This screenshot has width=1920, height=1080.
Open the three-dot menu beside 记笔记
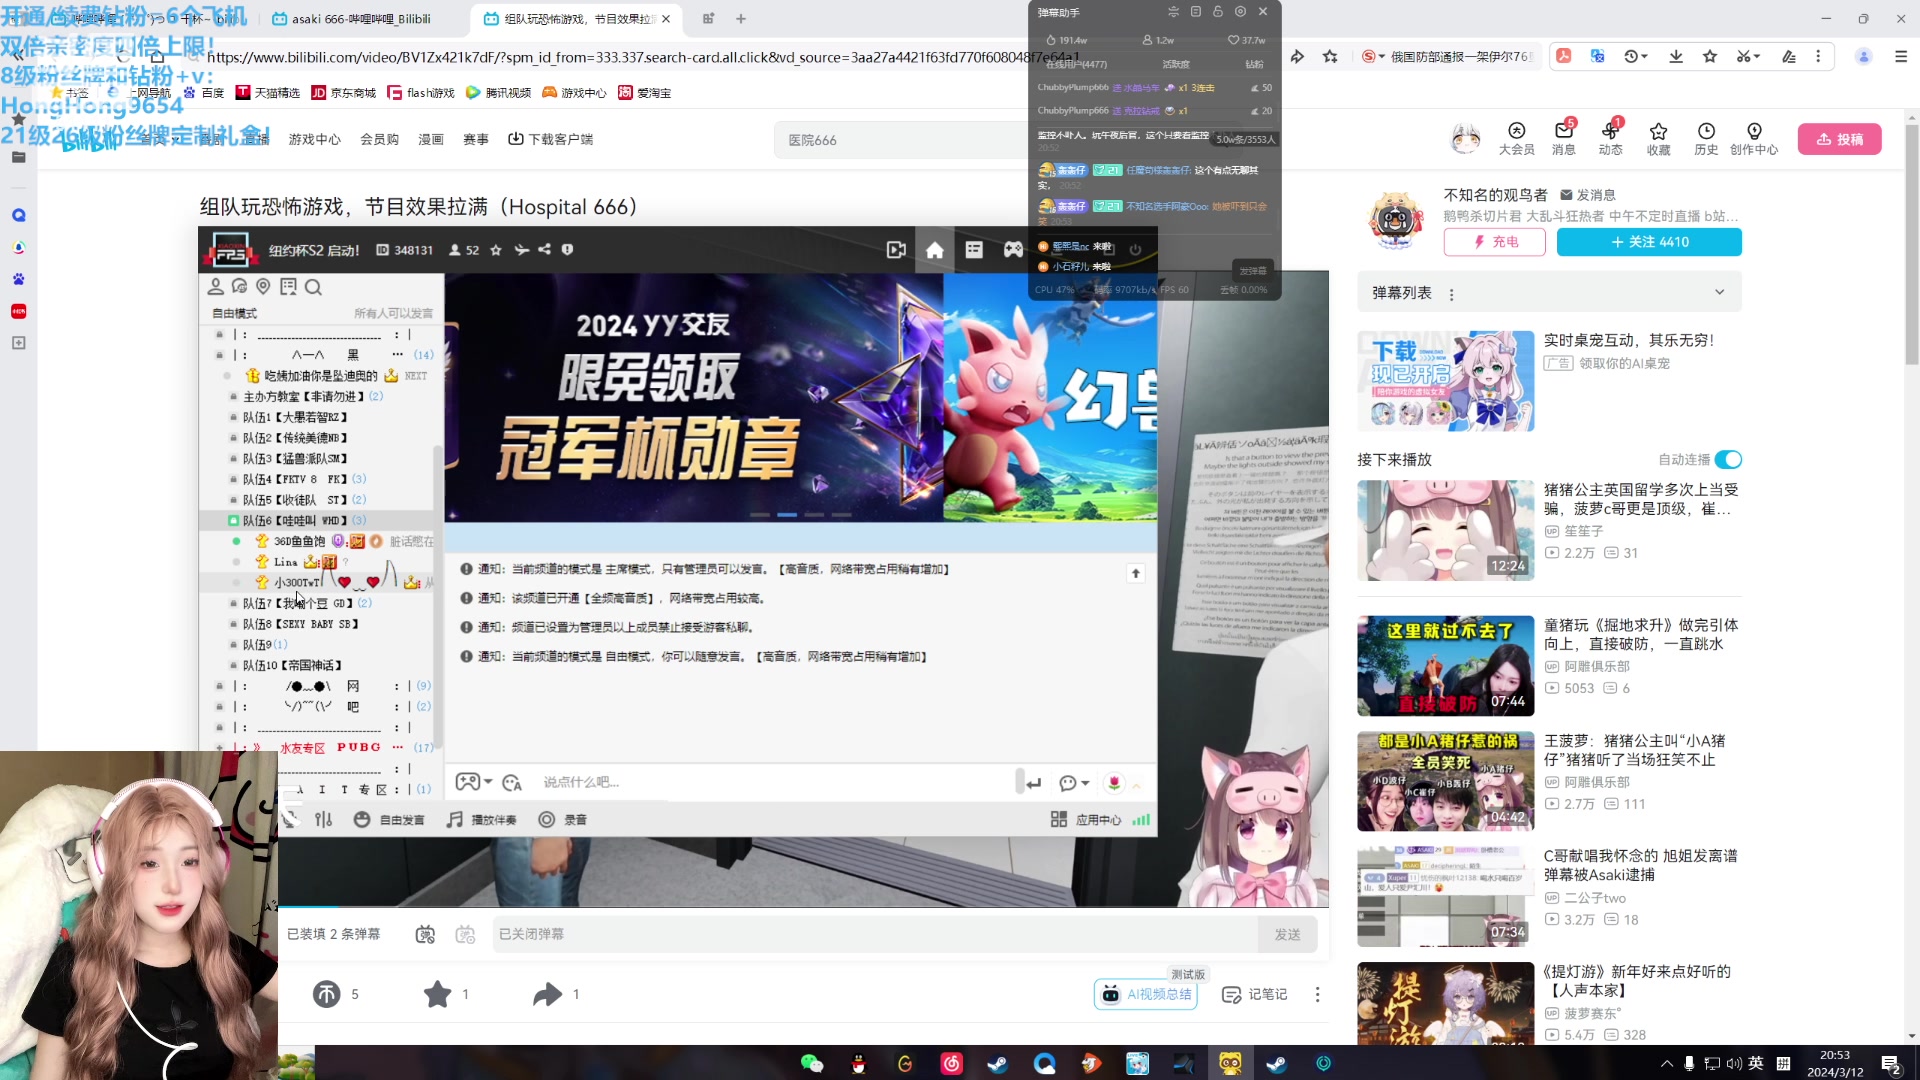point(1318,994)
